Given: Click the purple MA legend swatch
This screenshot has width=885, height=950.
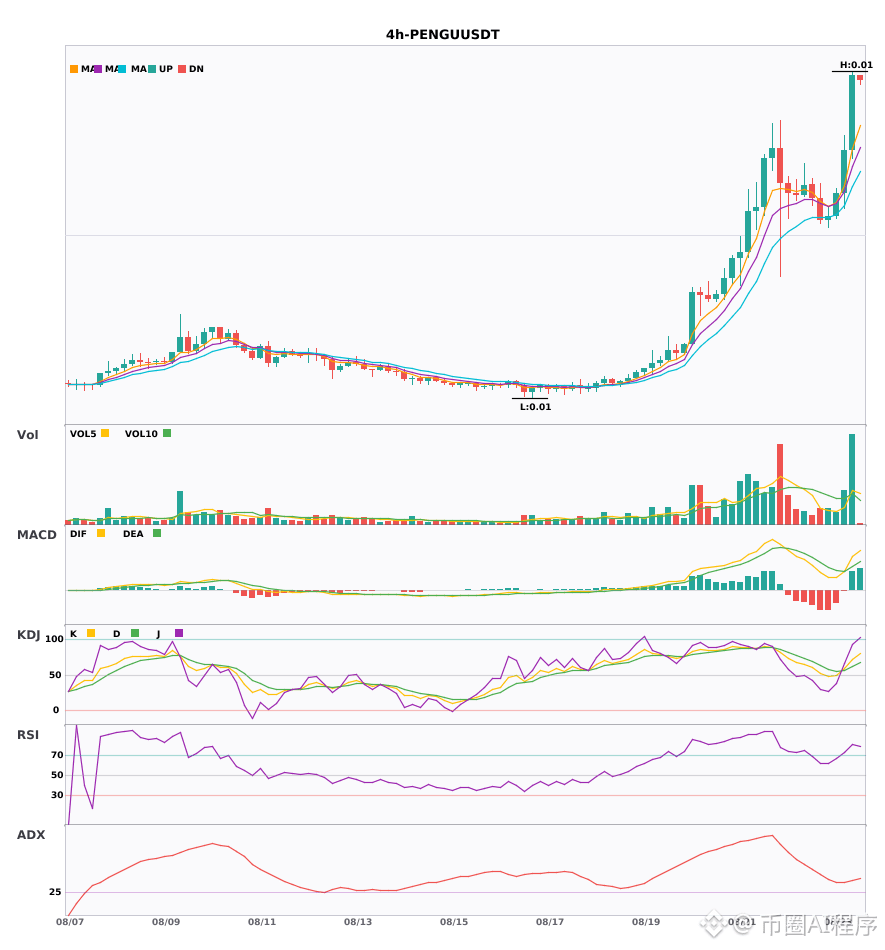Looking at the screenshot, I should [x=98, y=69].
